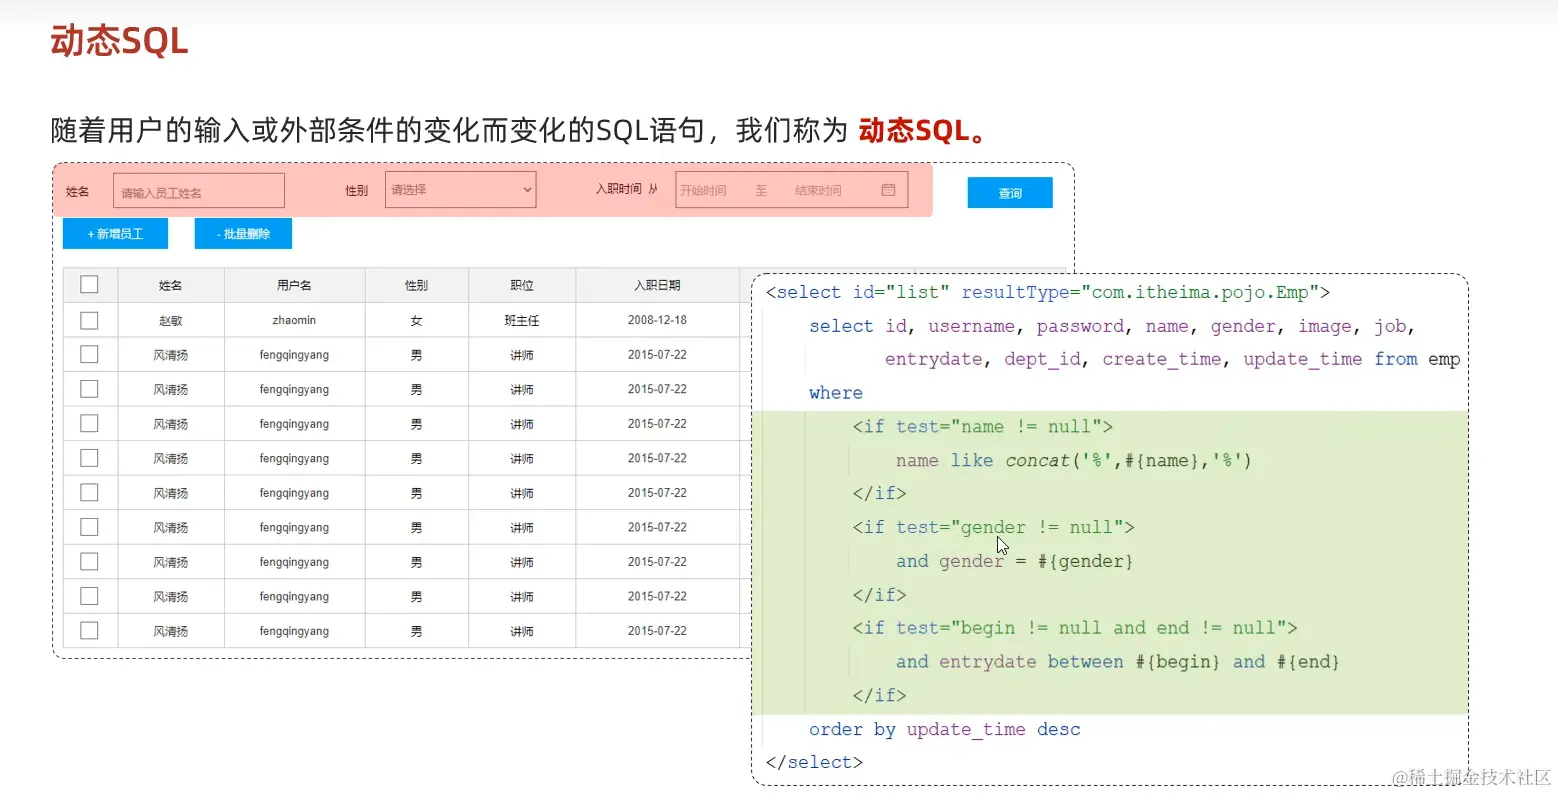
Task: Check the checkbox in the 赵敏 row
Action: 89,320
